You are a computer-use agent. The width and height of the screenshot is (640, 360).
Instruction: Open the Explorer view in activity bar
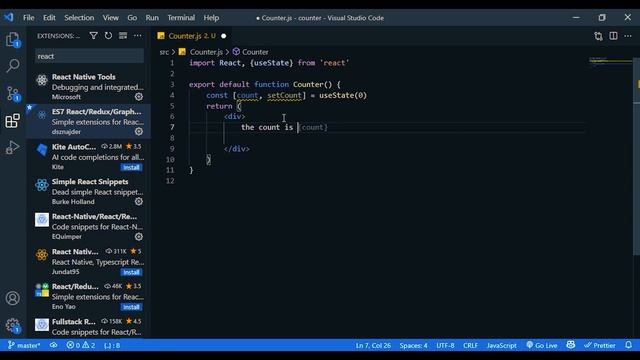(x=13, y=40)
